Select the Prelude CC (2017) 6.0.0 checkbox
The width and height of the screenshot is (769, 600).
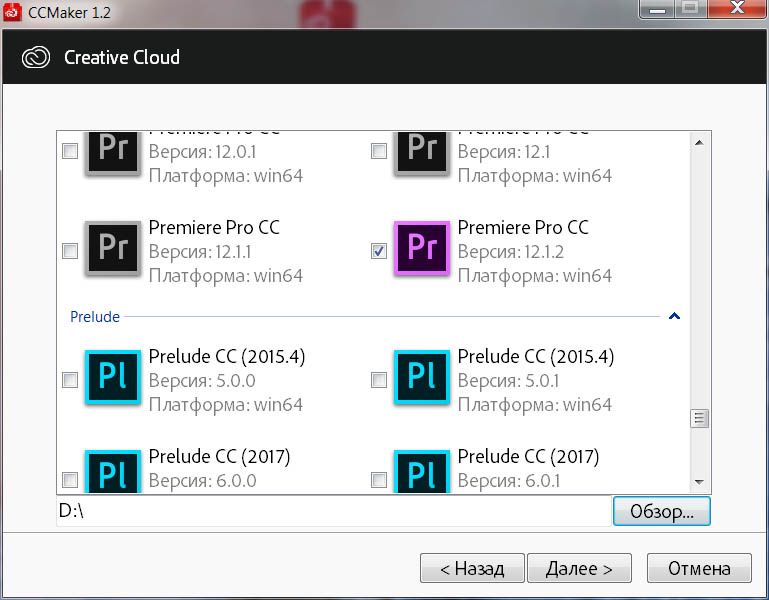click(70, 479)
